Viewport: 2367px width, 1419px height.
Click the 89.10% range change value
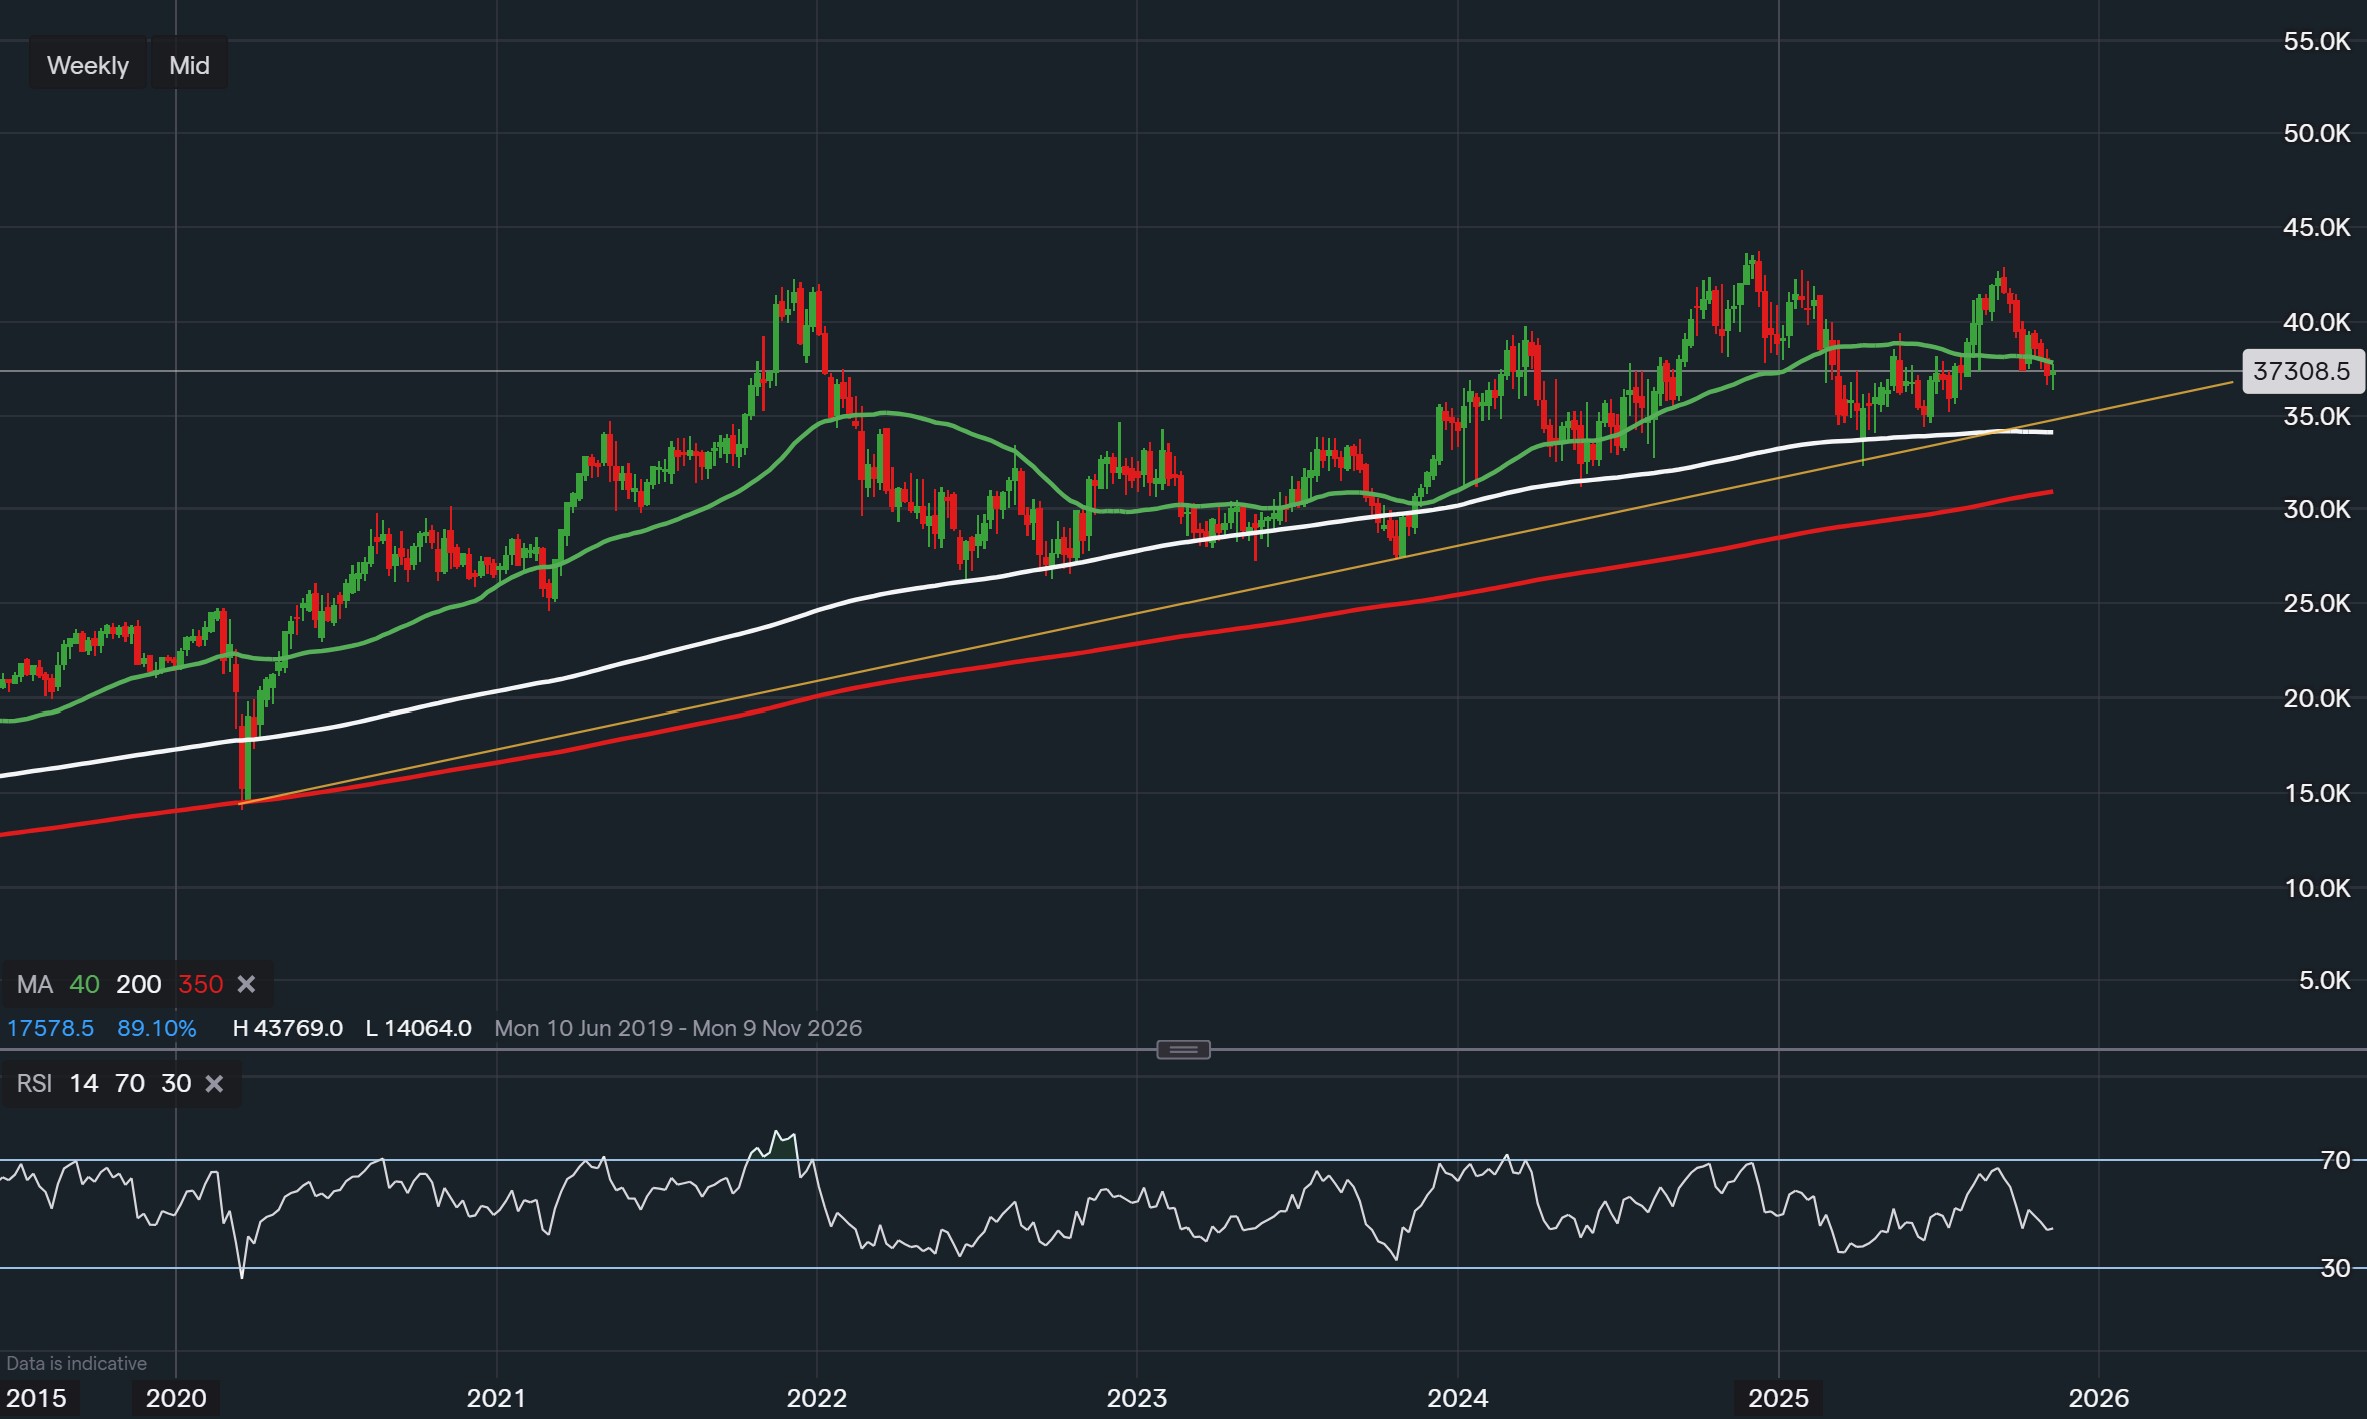pyautogui.click(x=156, y=1029)
